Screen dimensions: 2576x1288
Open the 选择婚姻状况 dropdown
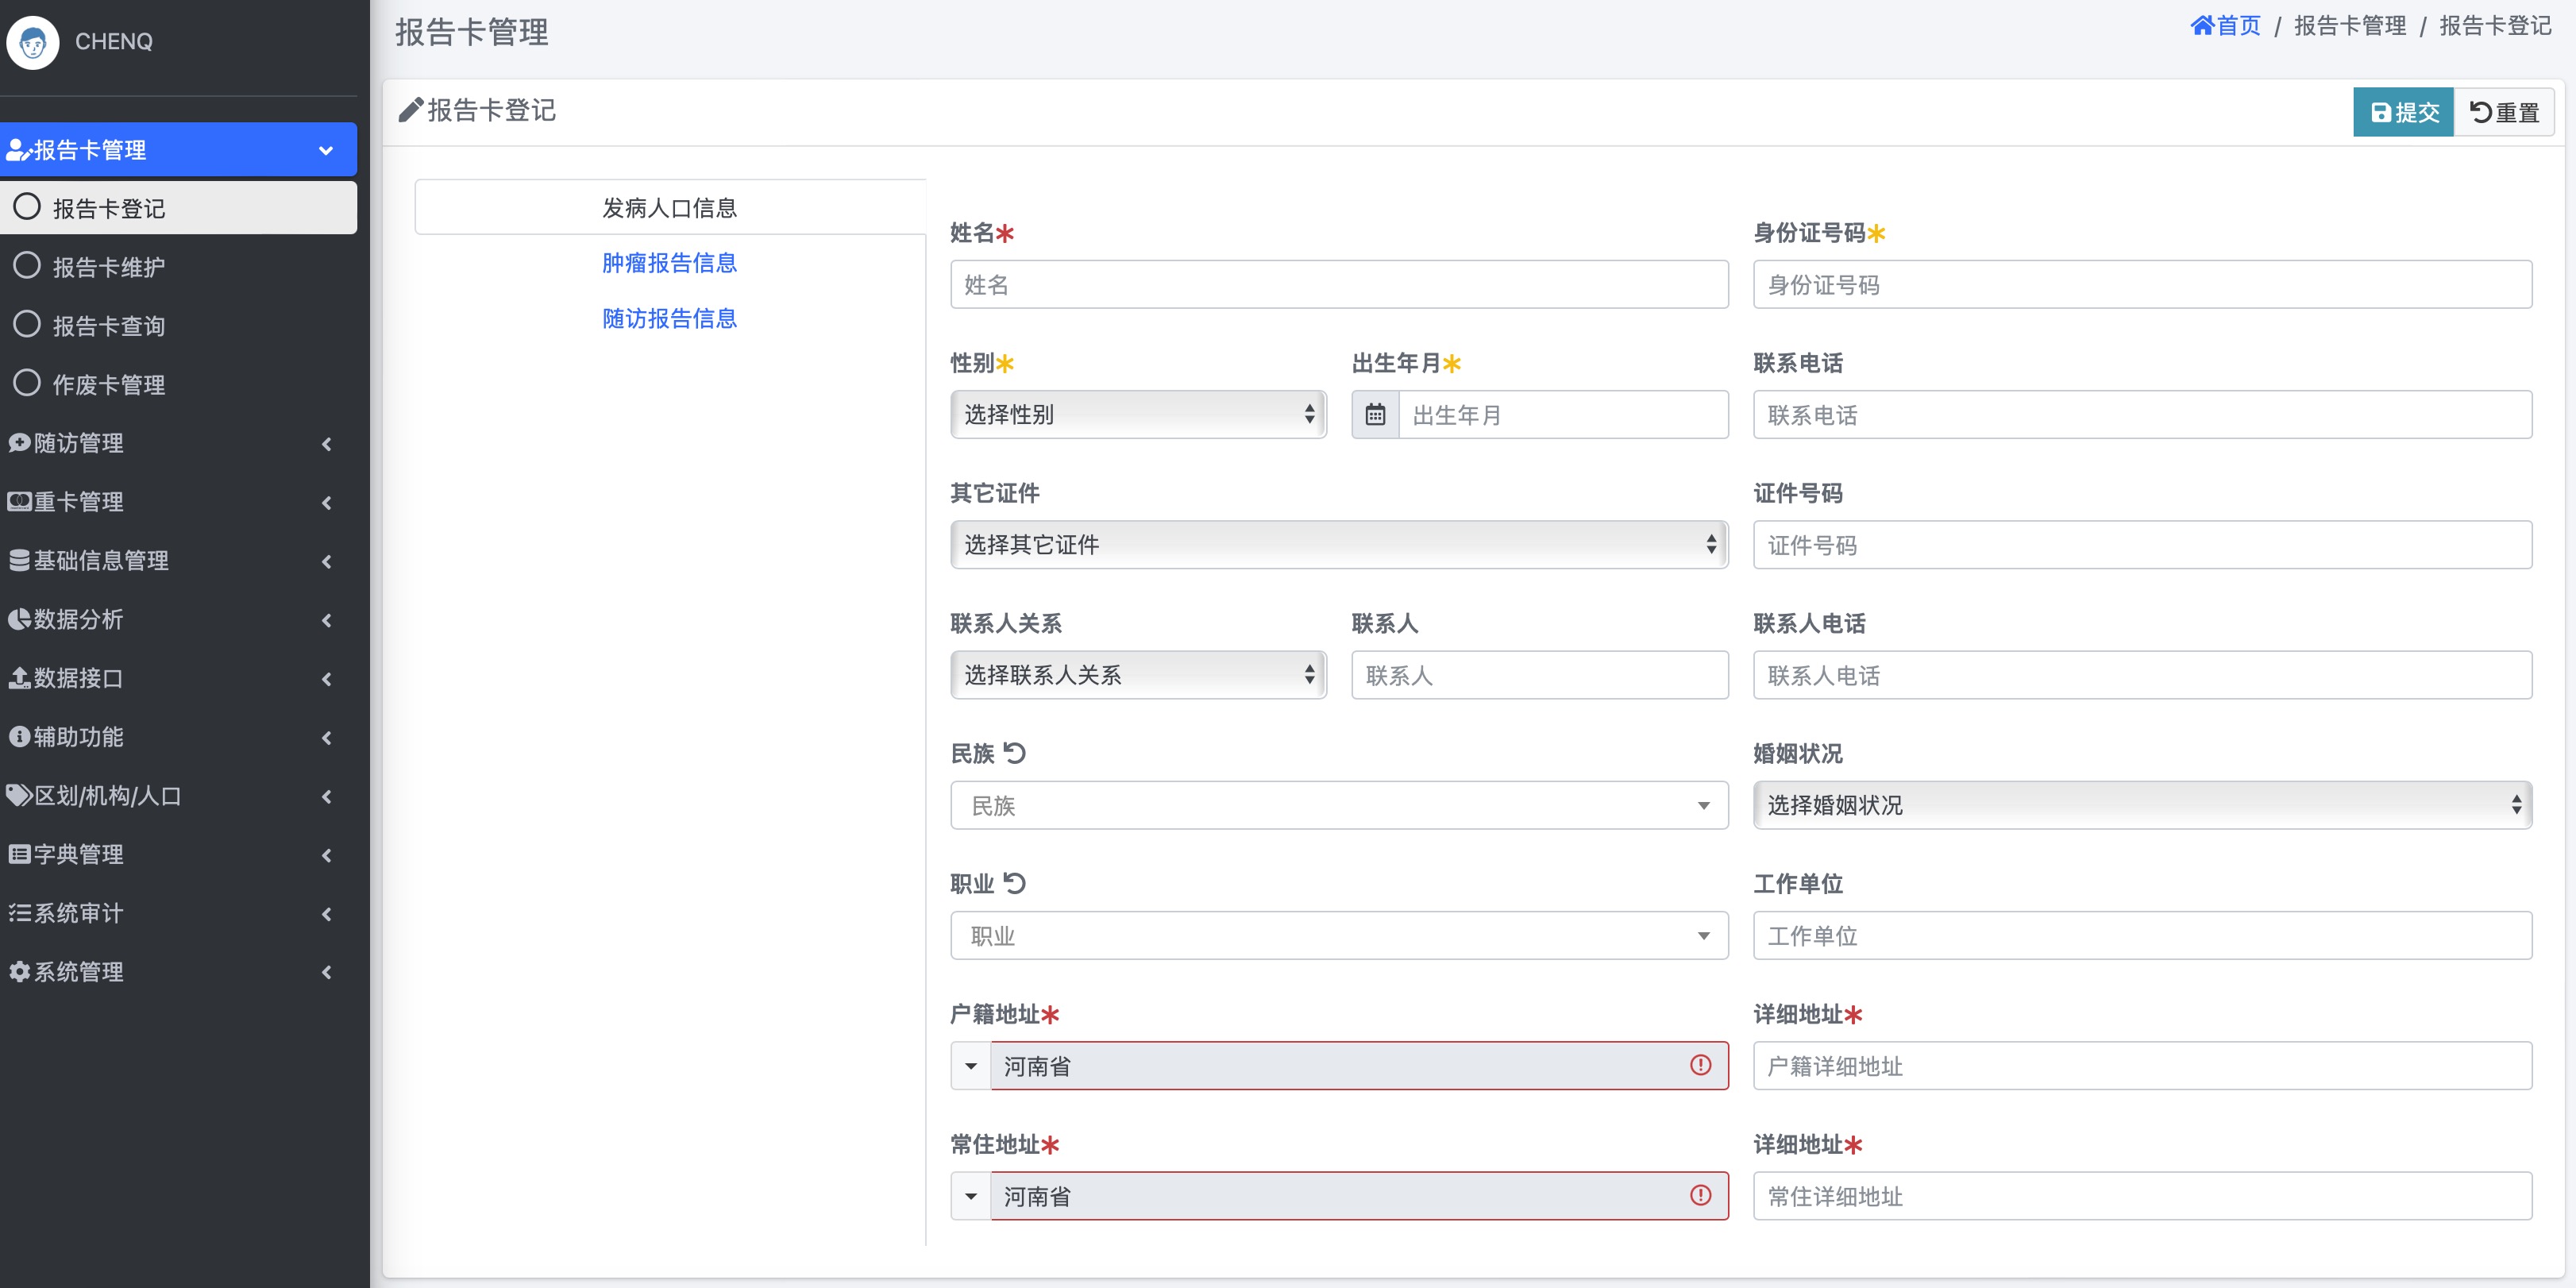(x=2141, y=805)
